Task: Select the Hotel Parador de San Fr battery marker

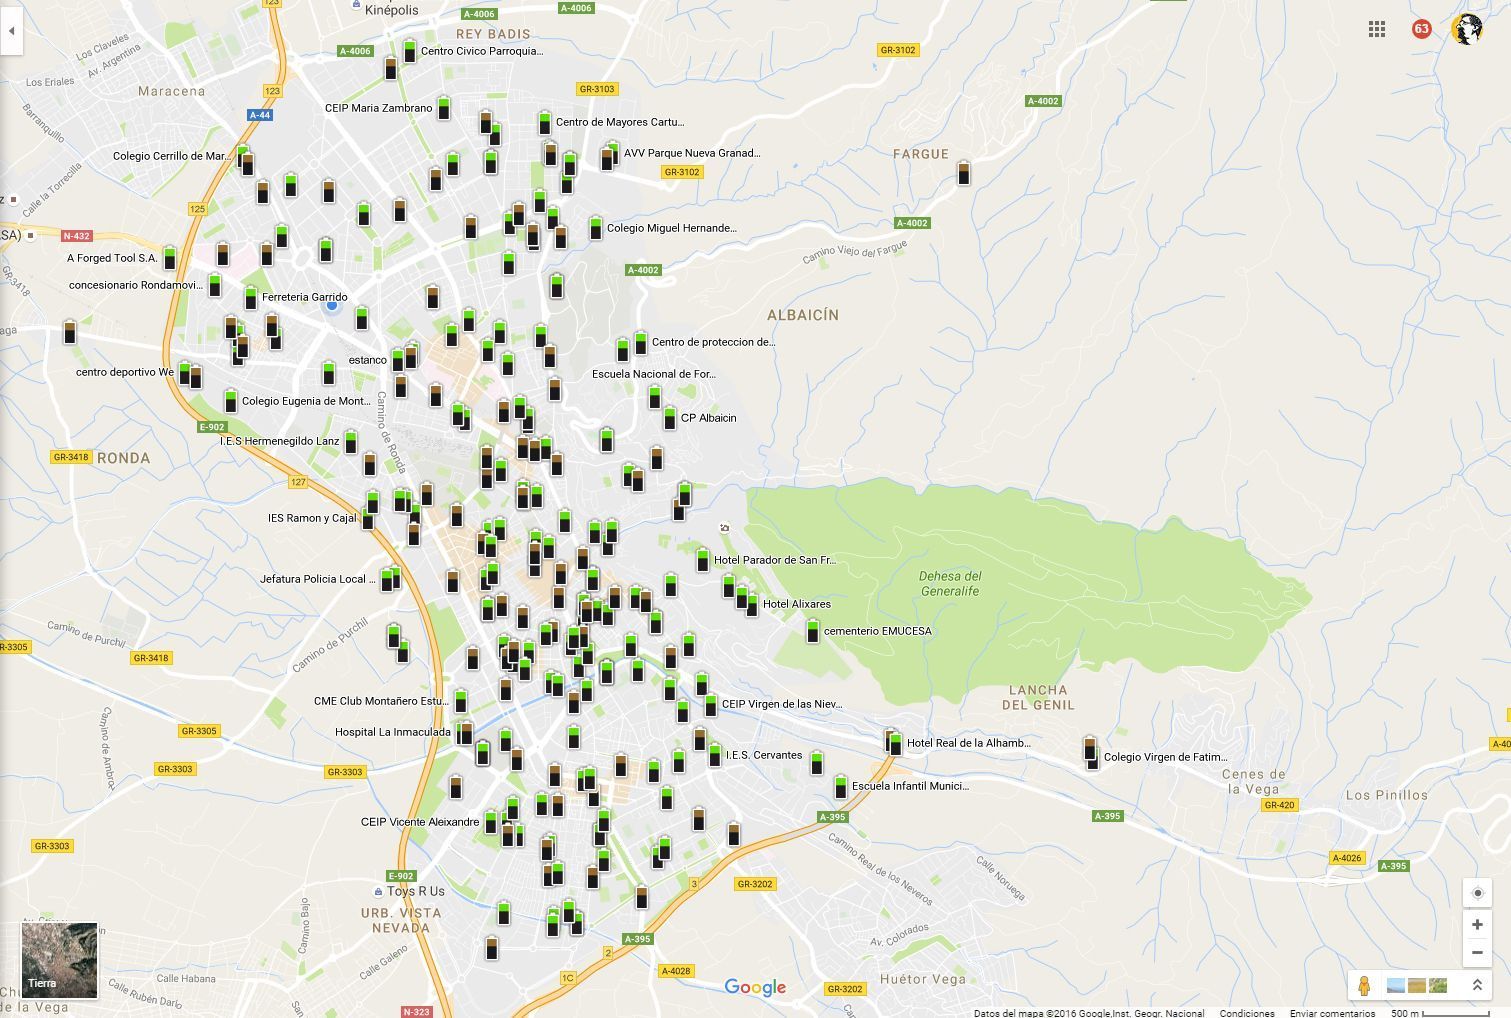Action: point(703,560)
